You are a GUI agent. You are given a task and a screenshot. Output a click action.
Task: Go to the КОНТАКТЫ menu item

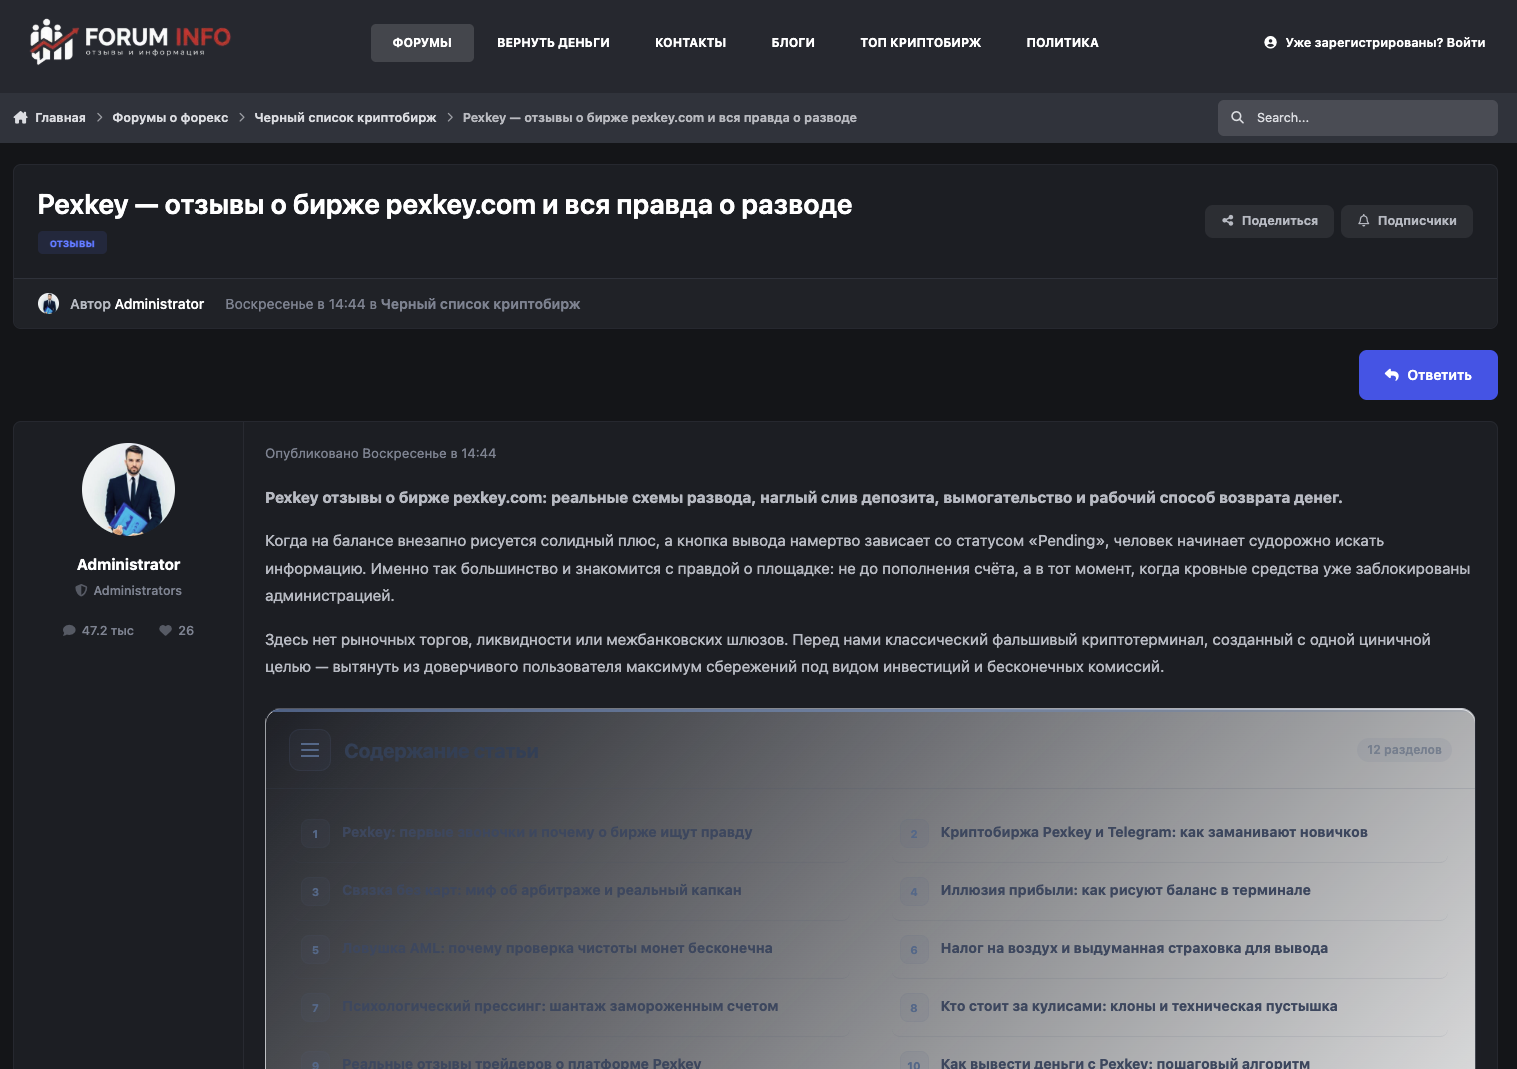[690, 43]
